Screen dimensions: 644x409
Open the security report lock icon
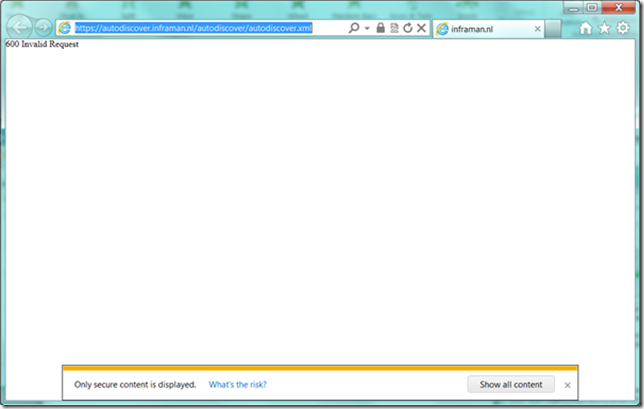381,28
